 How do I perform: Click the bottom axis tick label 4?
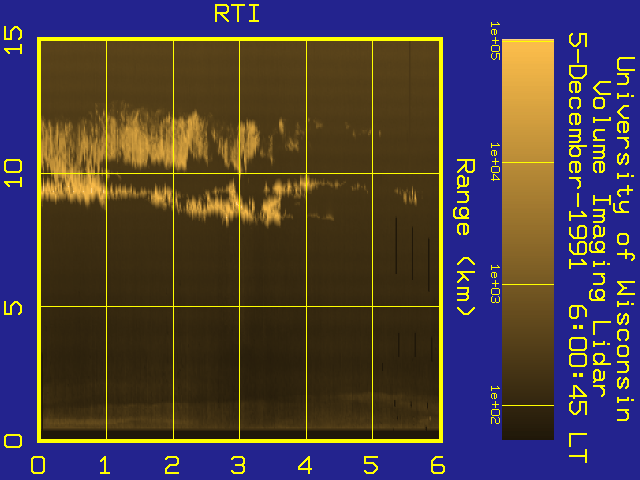[304, 465]
